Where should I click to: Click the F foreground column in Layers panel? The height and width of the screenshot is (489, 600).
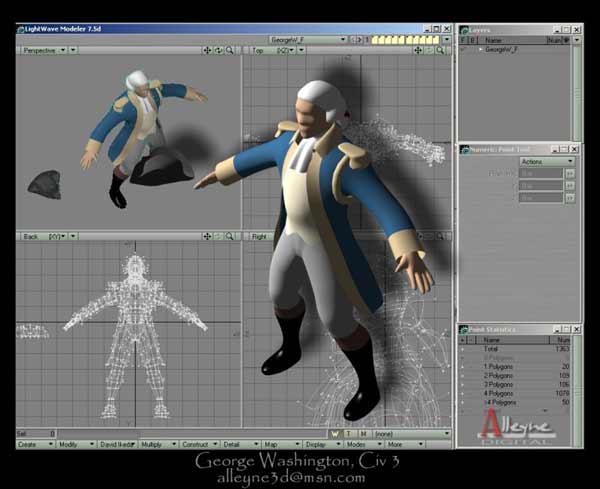pos(463,40)
